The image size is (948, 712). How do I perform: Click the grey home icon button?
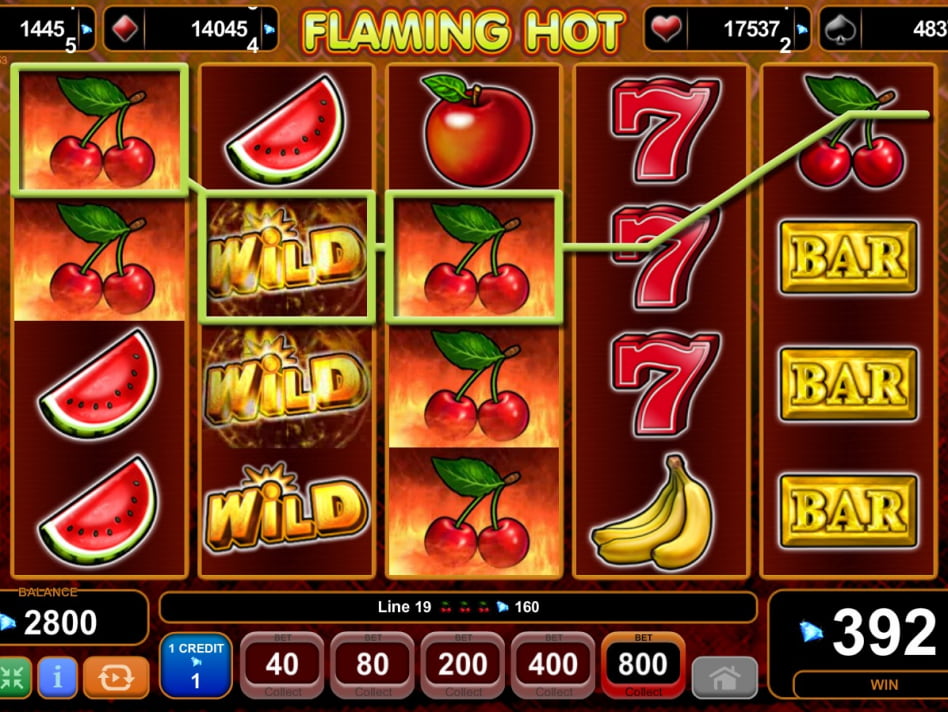click(x=724, y=678)
